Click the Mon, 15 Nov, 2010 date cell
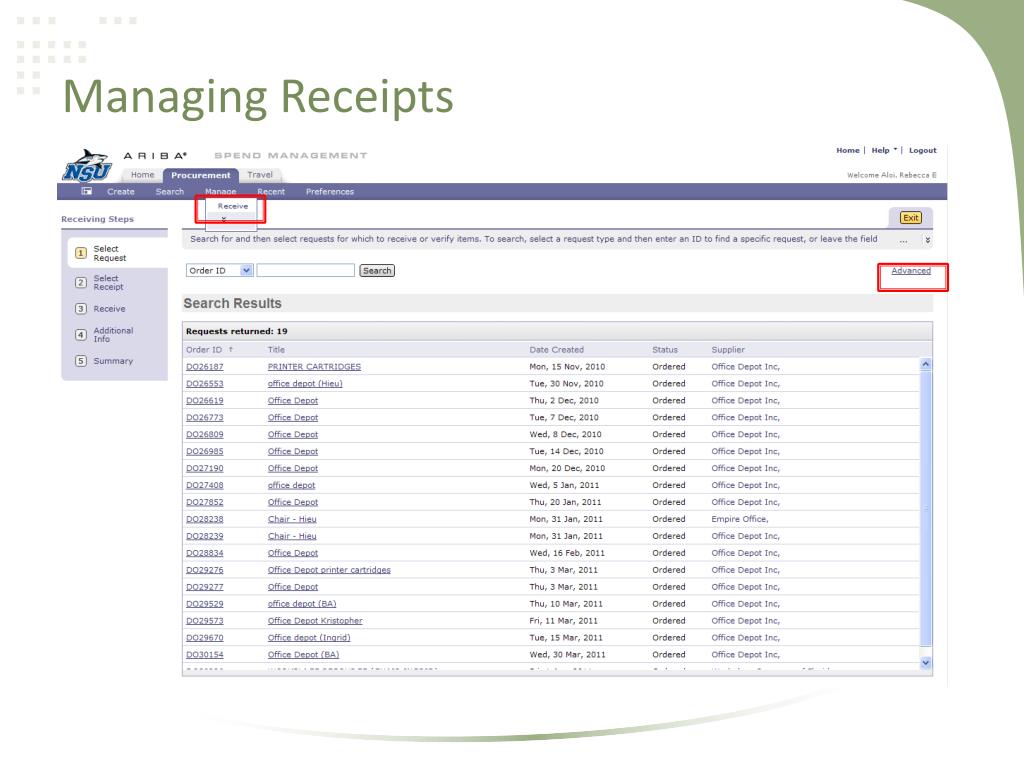This screenshot has width=1024, height=768. [567, 367]
